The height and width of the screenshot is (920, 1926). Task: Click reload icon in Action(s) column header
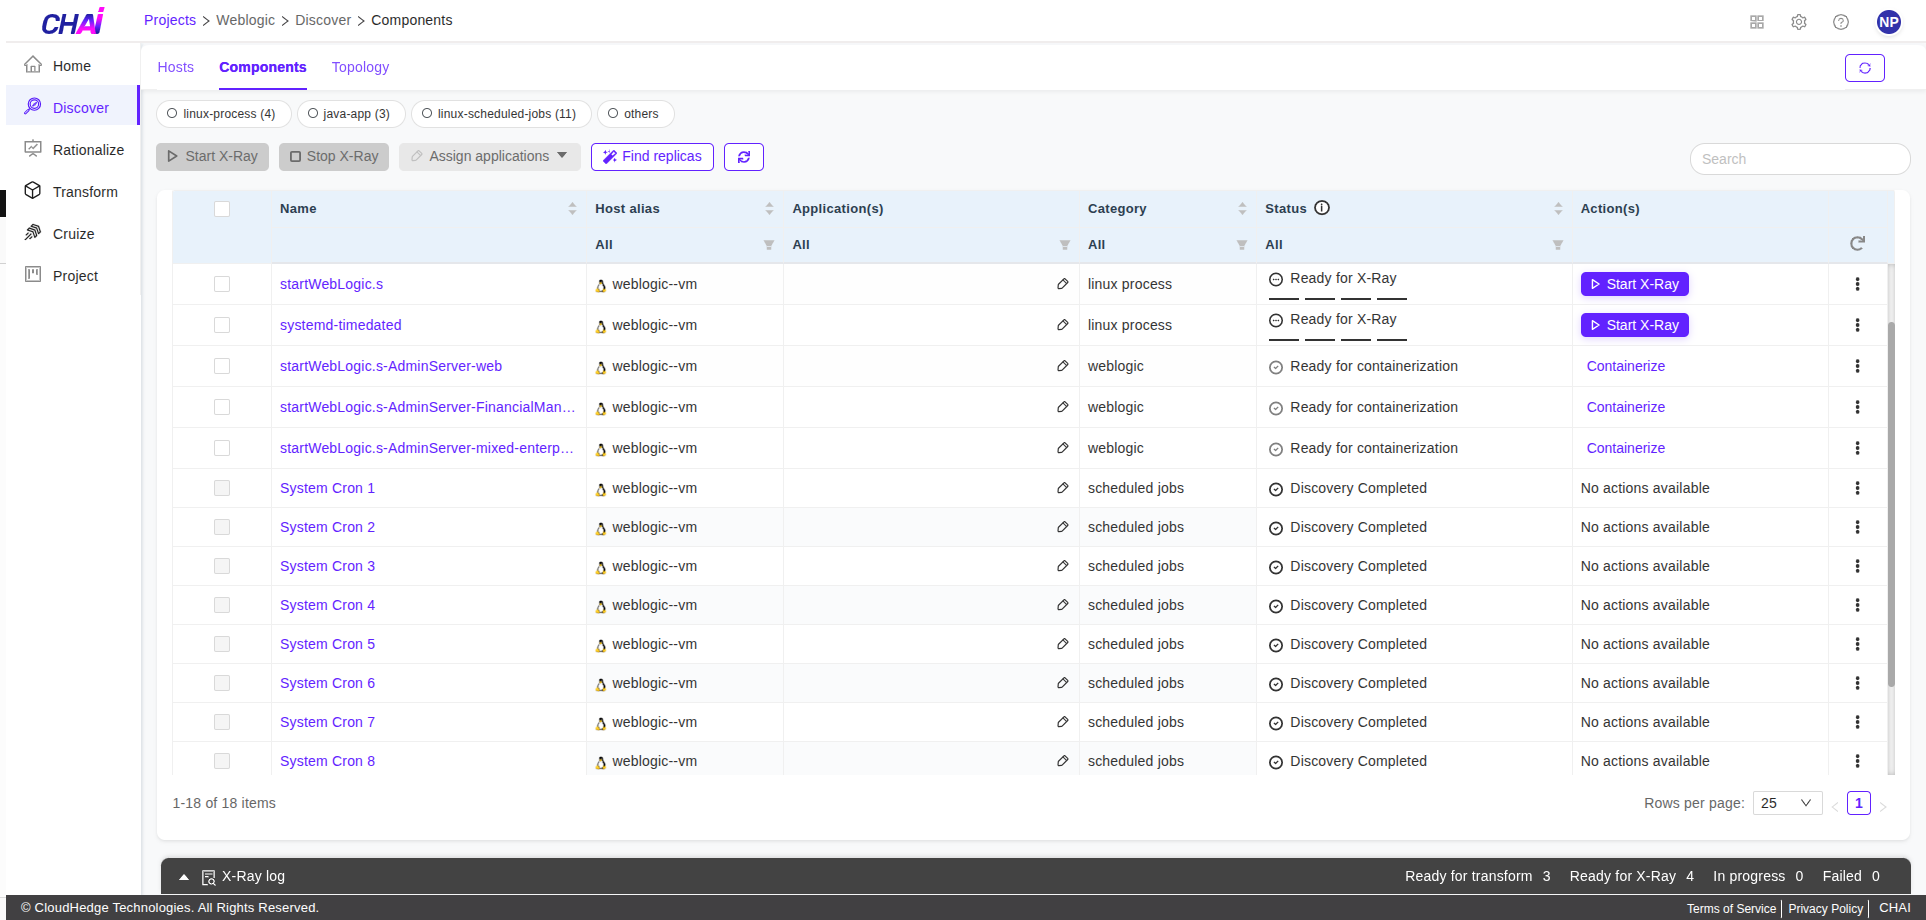coord(1857,244)
